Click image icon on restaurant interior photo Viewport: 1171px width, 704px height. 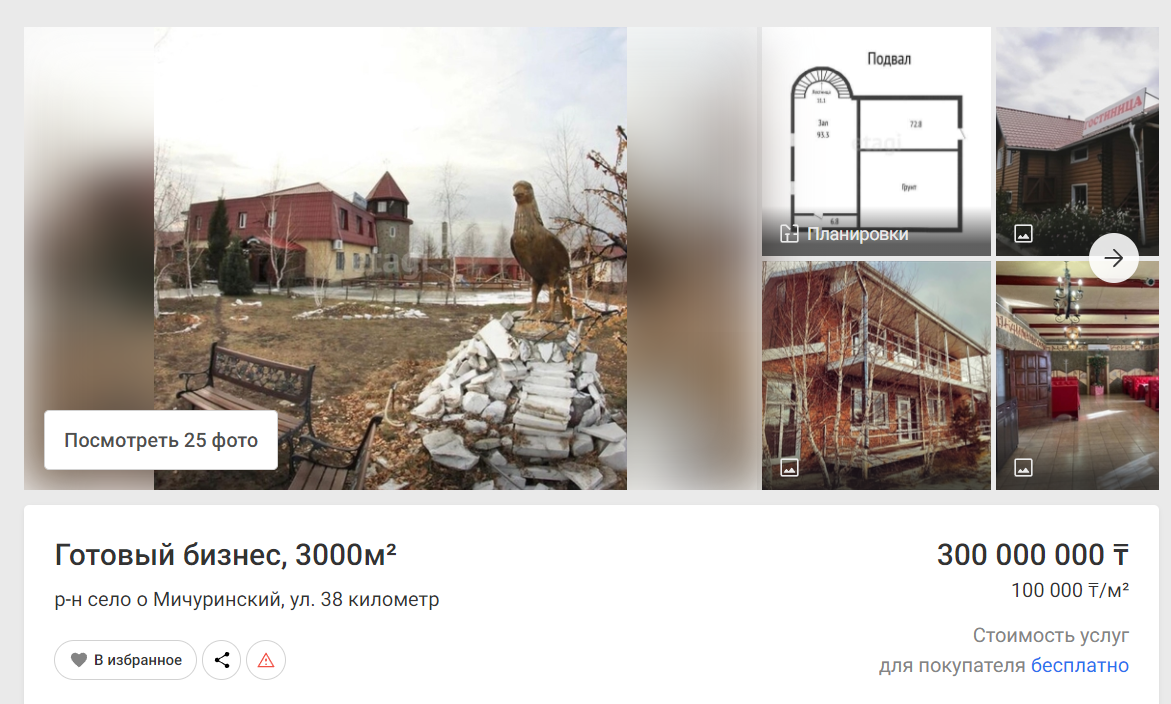[x=1023, y=468]
